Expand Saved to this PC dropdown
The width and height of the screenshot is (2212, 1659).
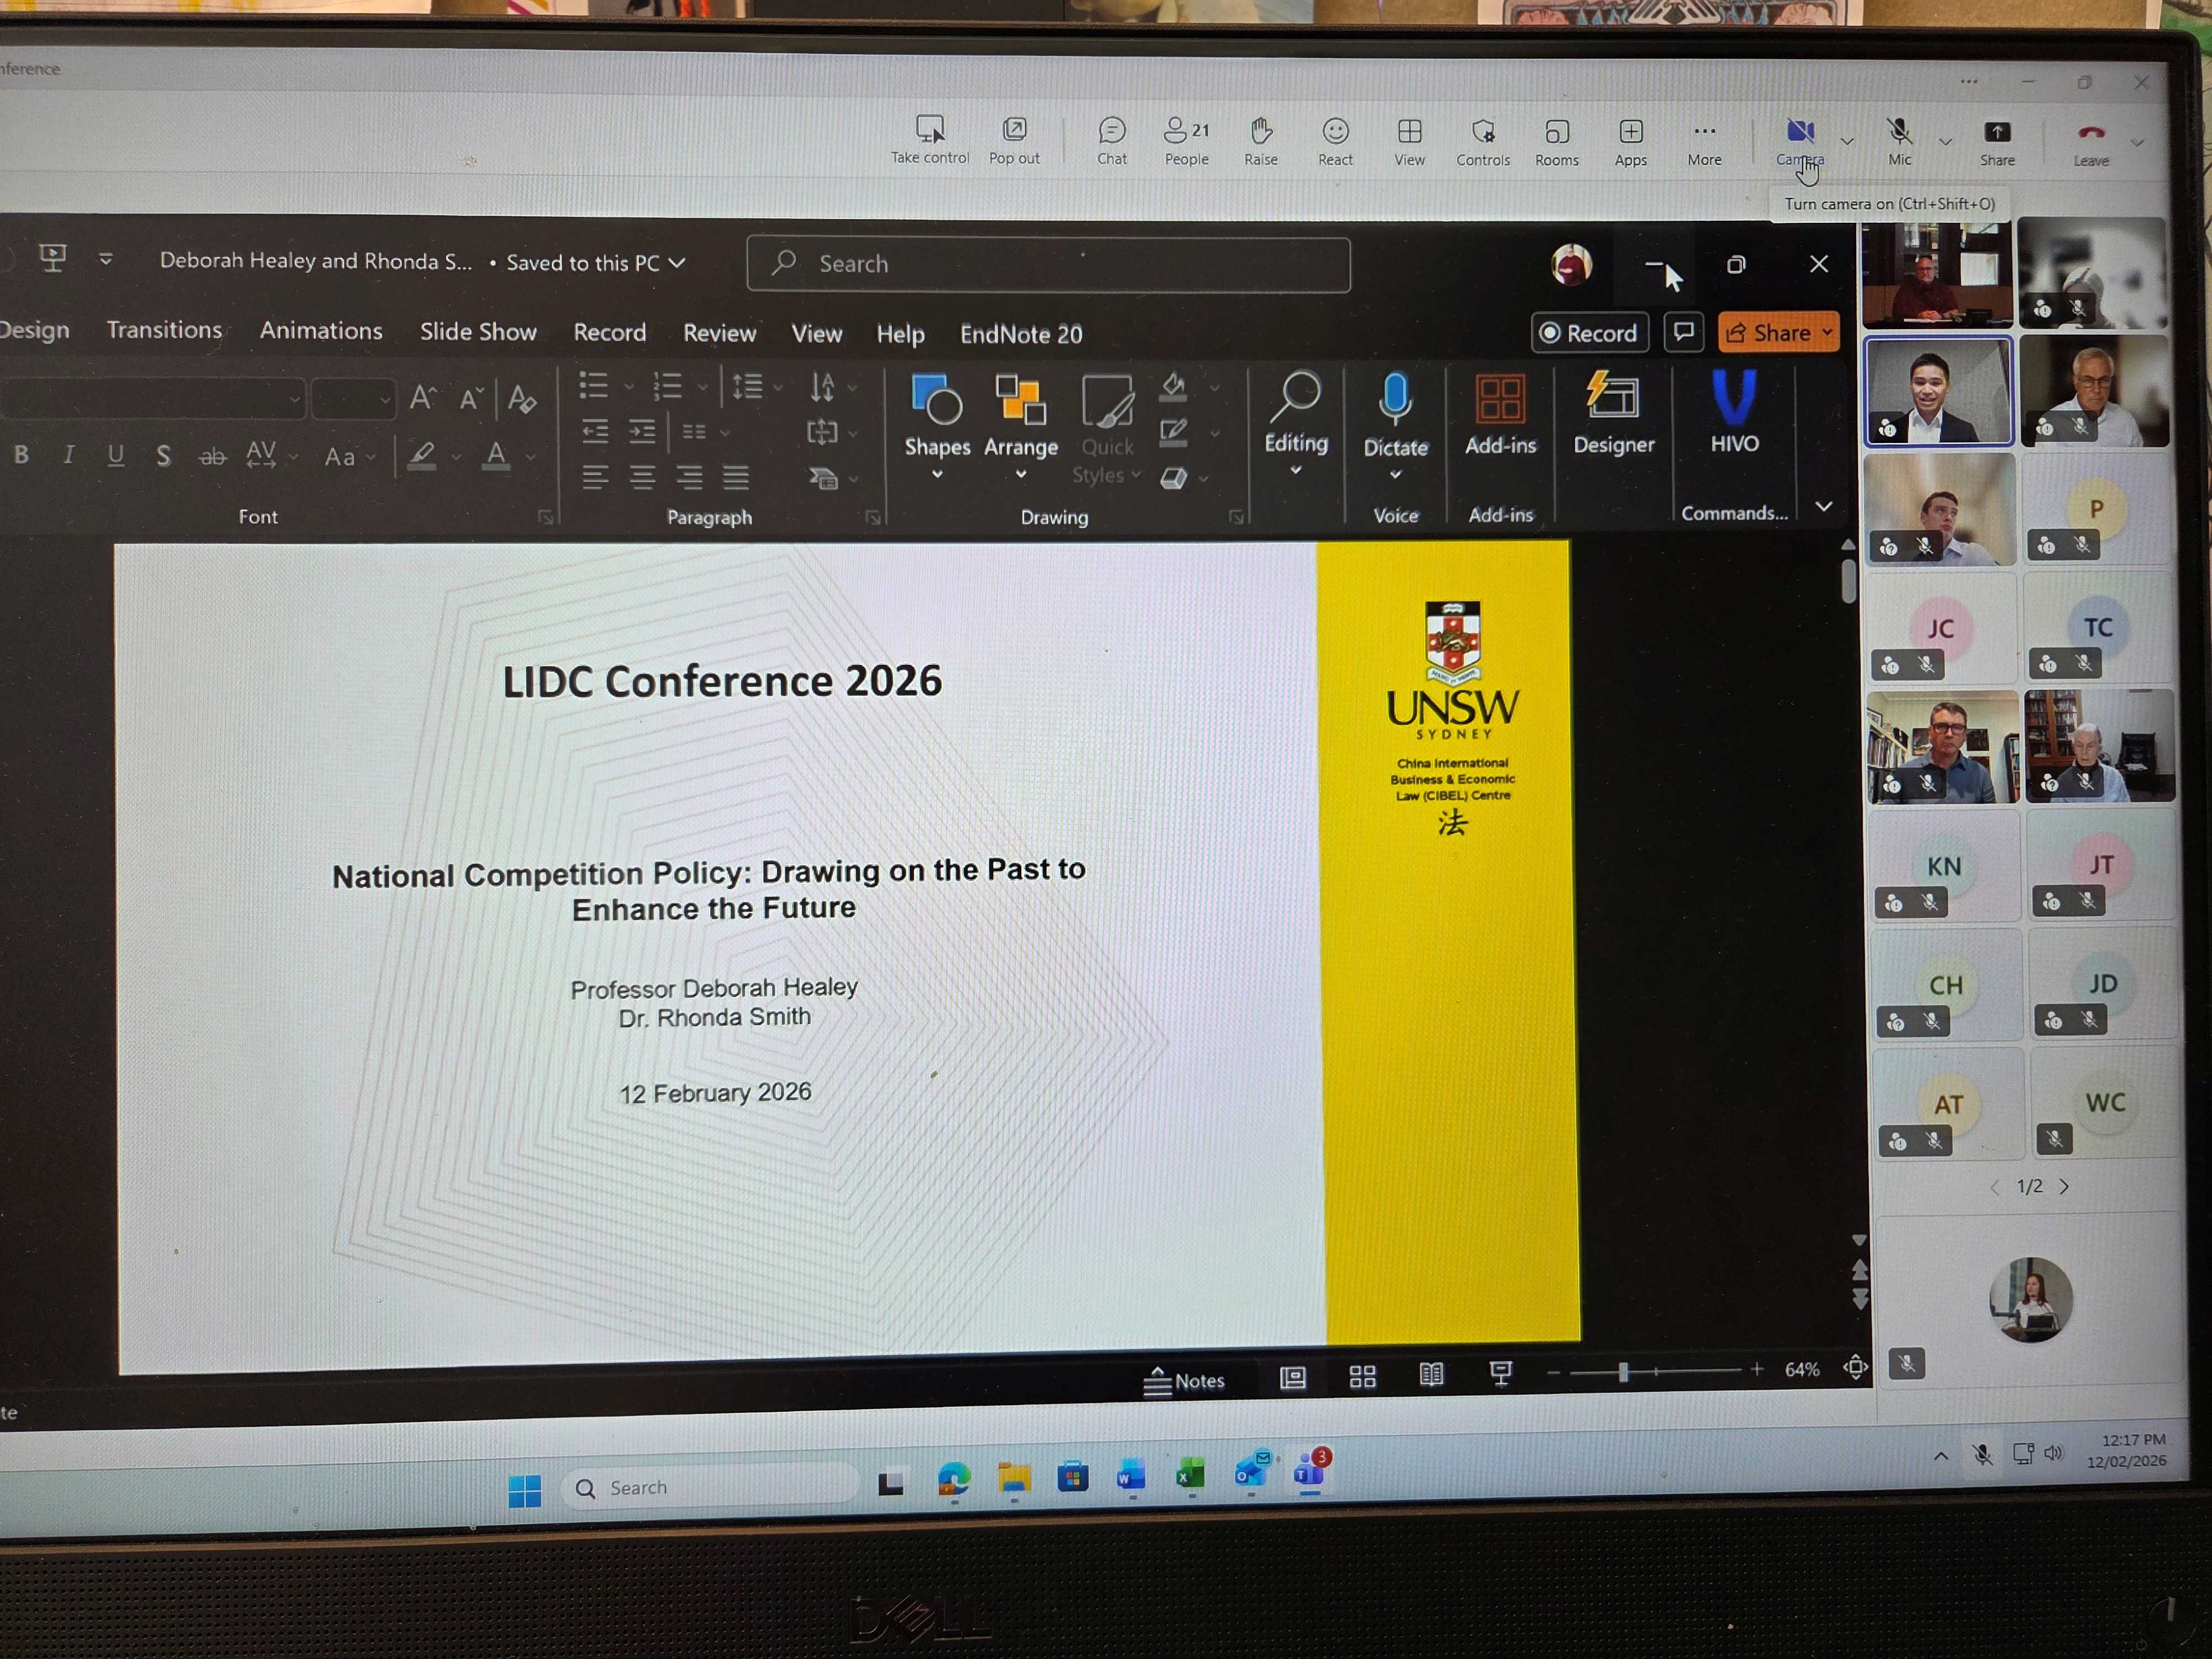[677, 263]
